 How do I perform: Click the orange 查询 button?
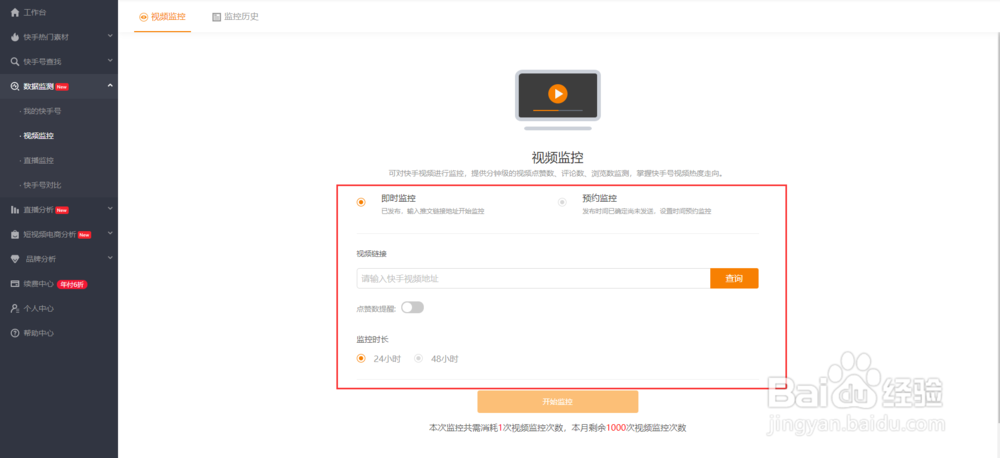(734, 279)
